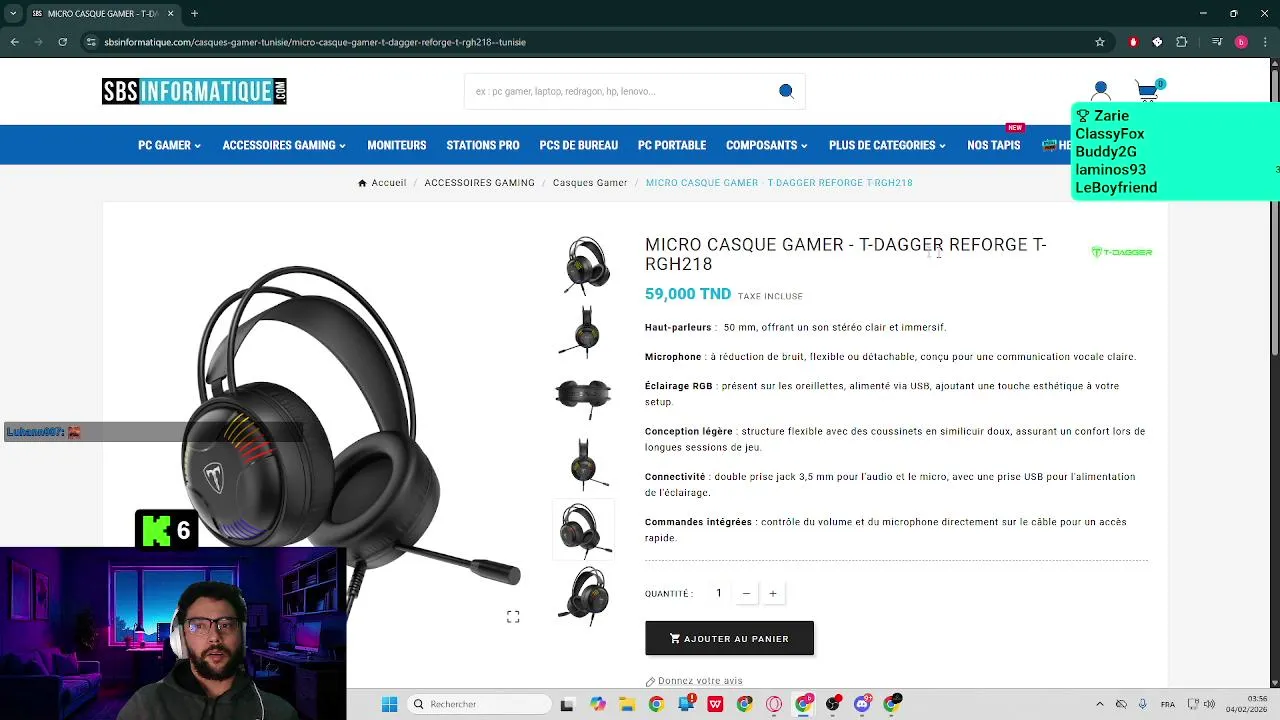Click the microphone tray icon
Viewport: 1280px width, 720px height.
[1142, 704]
